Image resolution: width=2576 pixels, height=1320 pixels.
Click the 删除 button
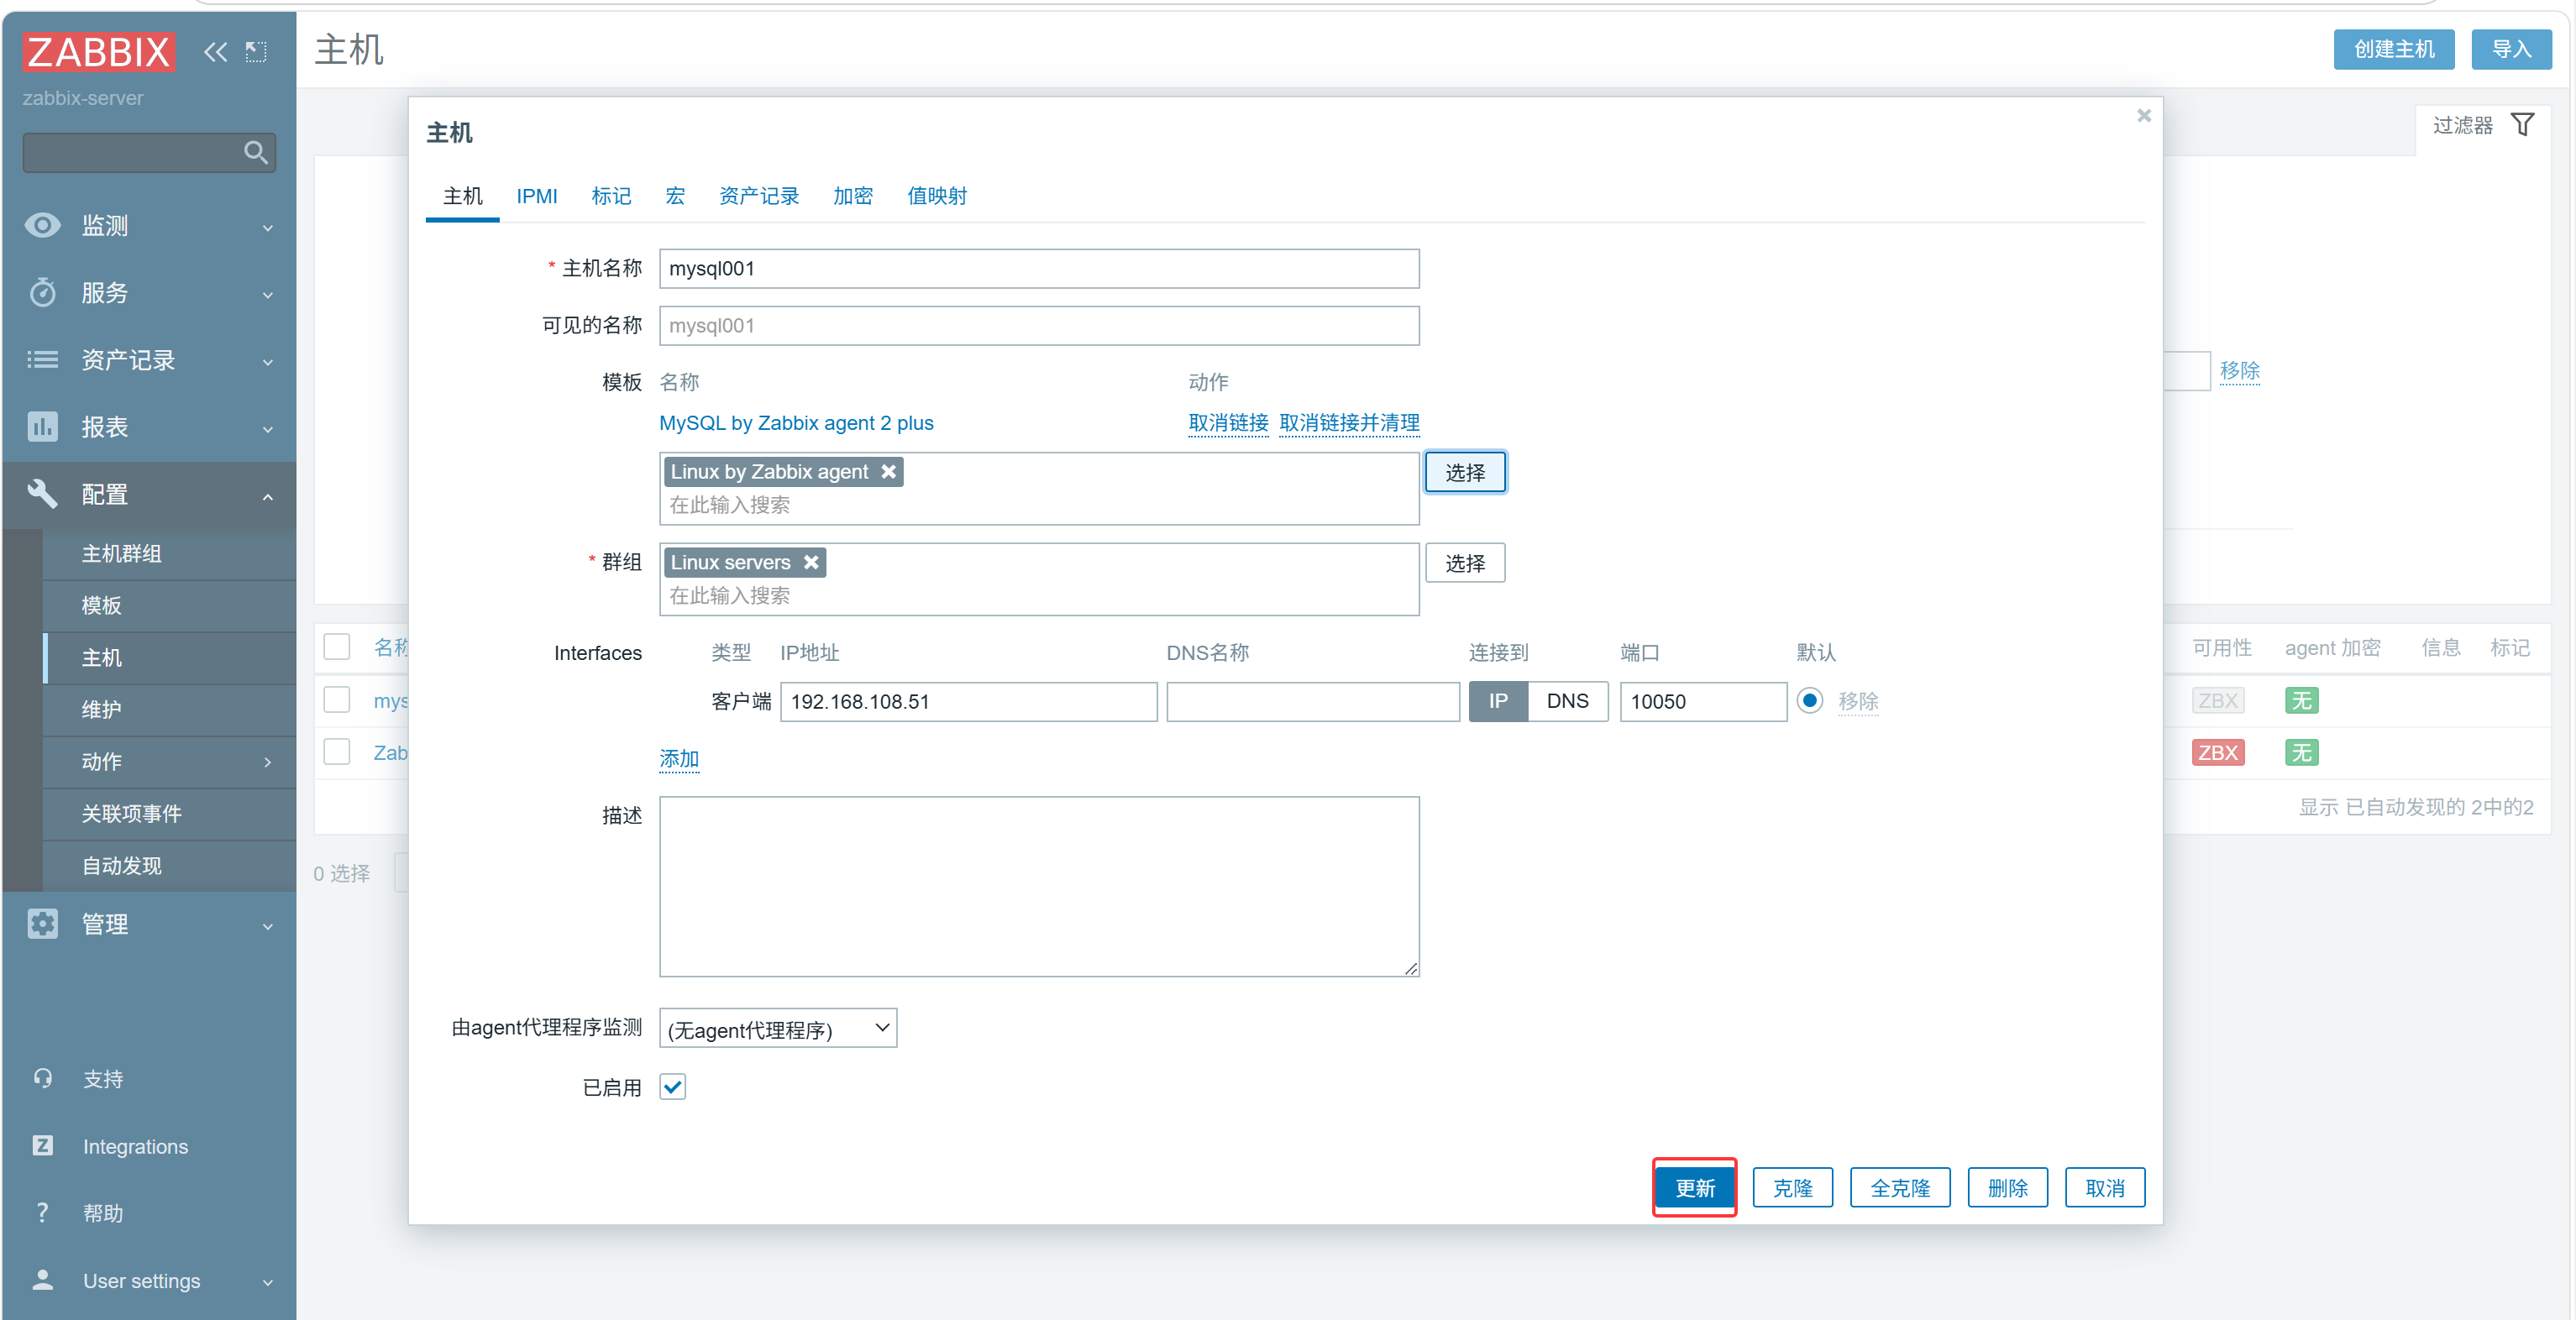click(2008, 1187)
